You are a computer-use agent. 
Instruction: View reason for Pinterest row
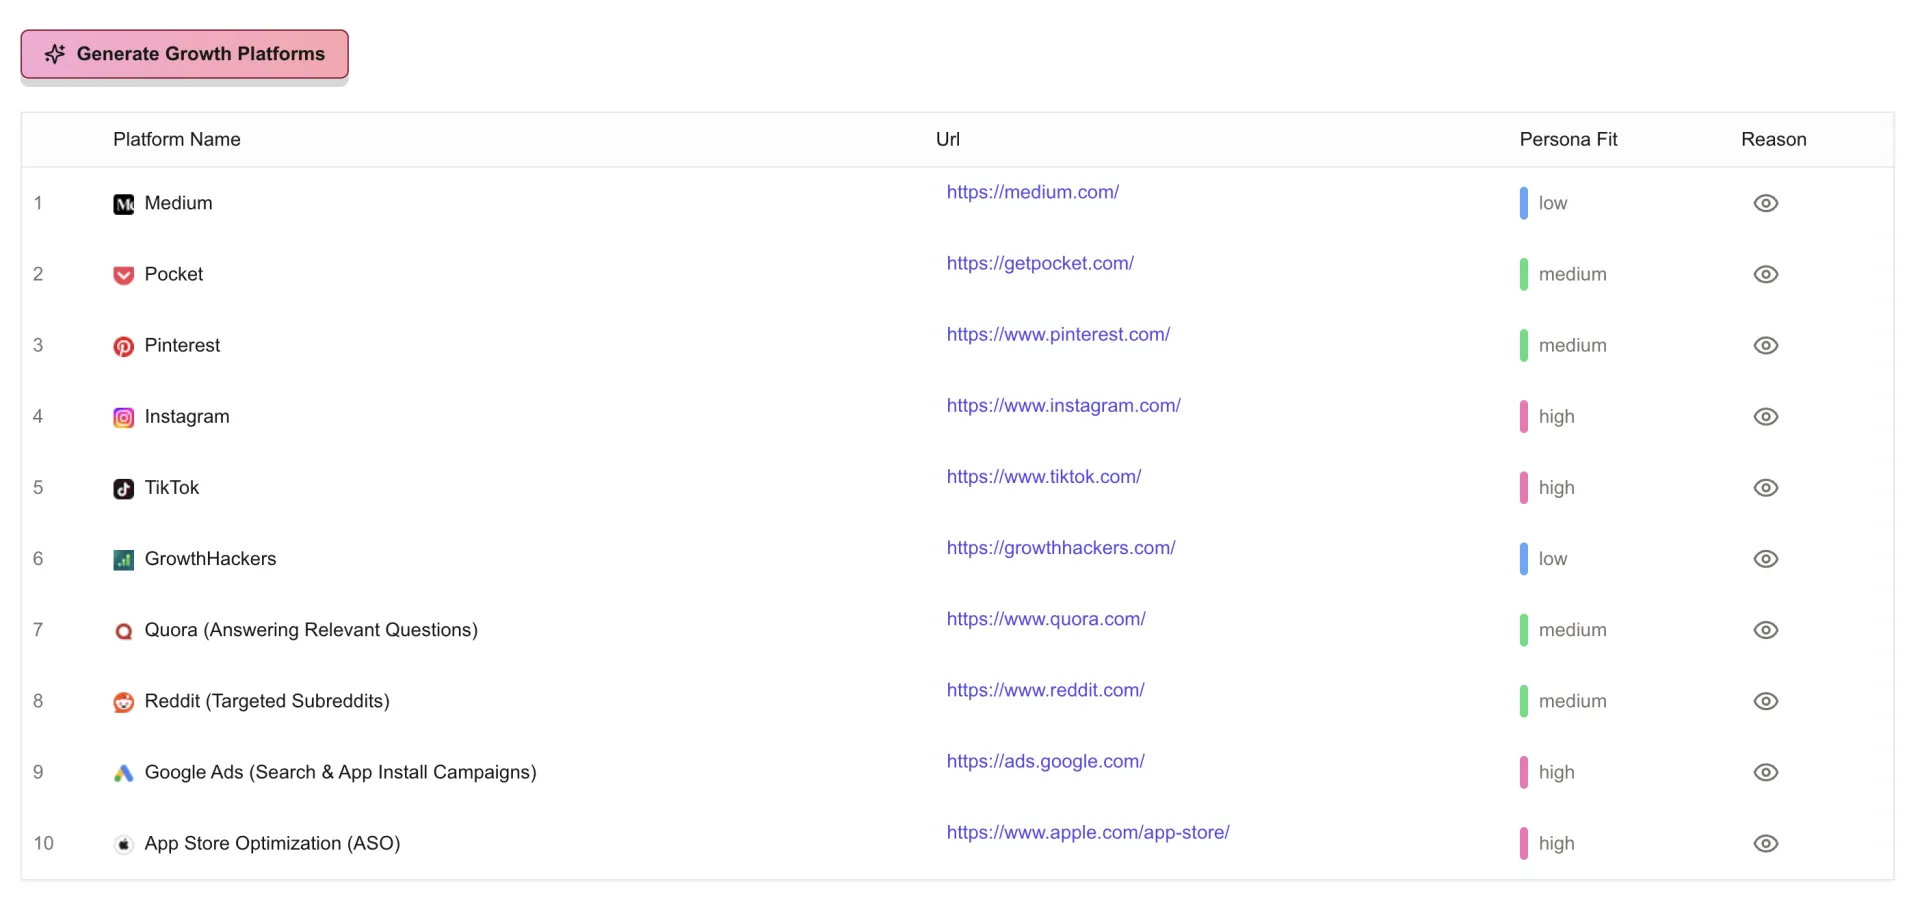pyautogui.click(x=1766, y=345)
